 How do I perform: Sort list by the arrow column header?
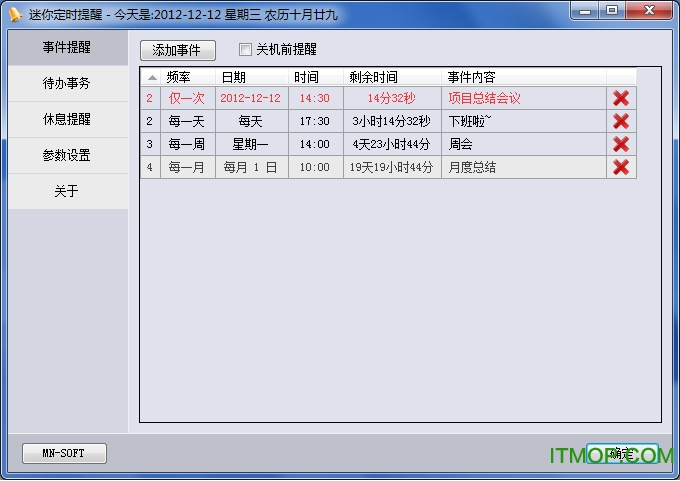pyautogui.click(x=151, y=77)
